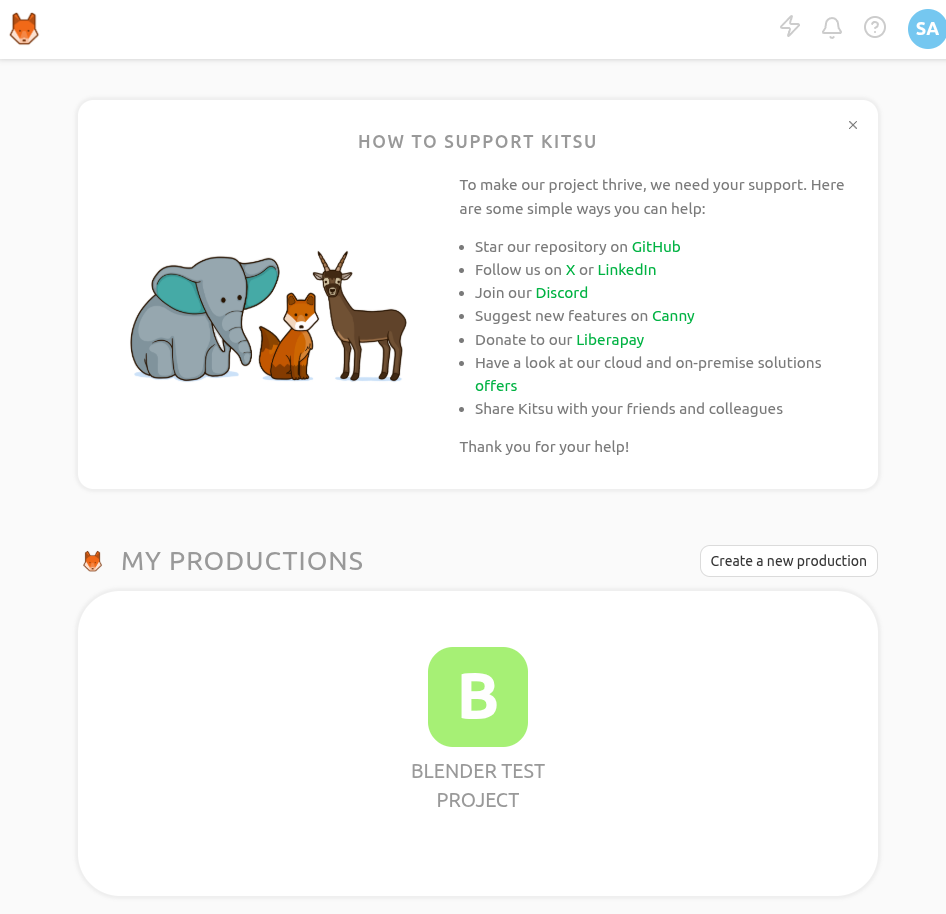Screen dimensions: 946x914
Task: Join via the Discord link
Action: click(562, 293)
